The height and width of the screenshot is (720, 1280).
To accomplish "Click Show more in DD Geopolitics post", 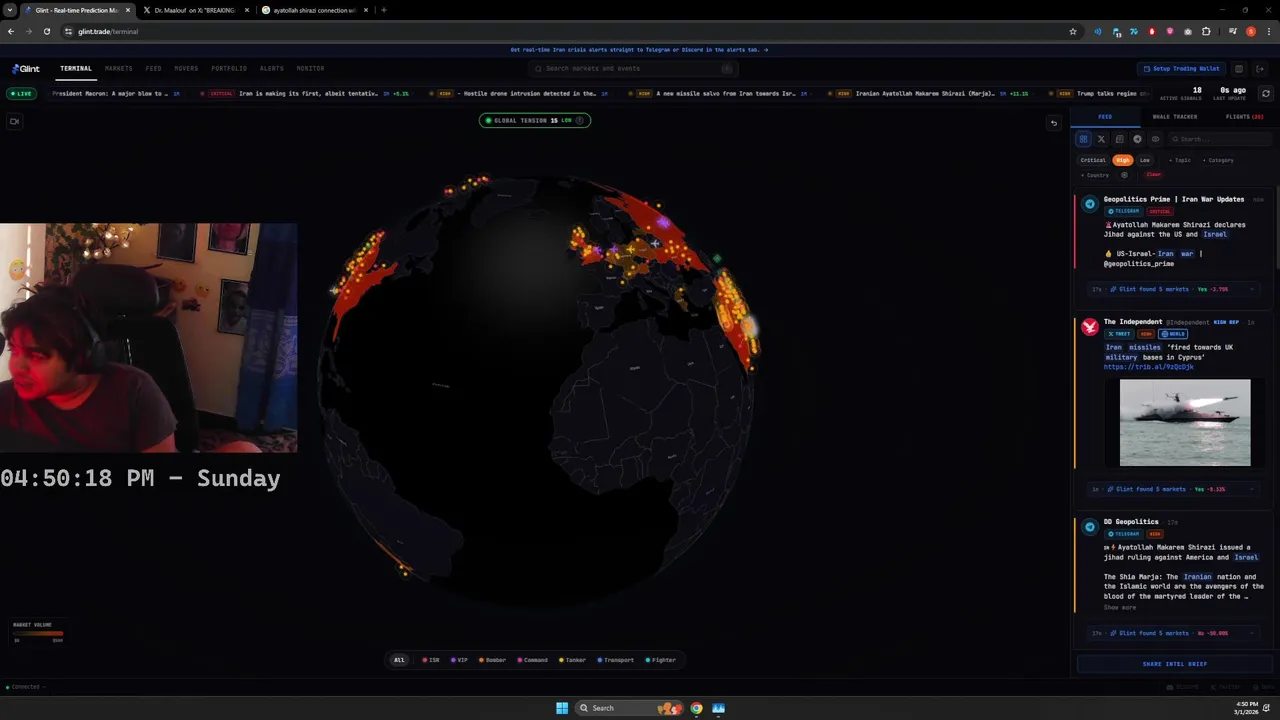I will point(1120,608).
